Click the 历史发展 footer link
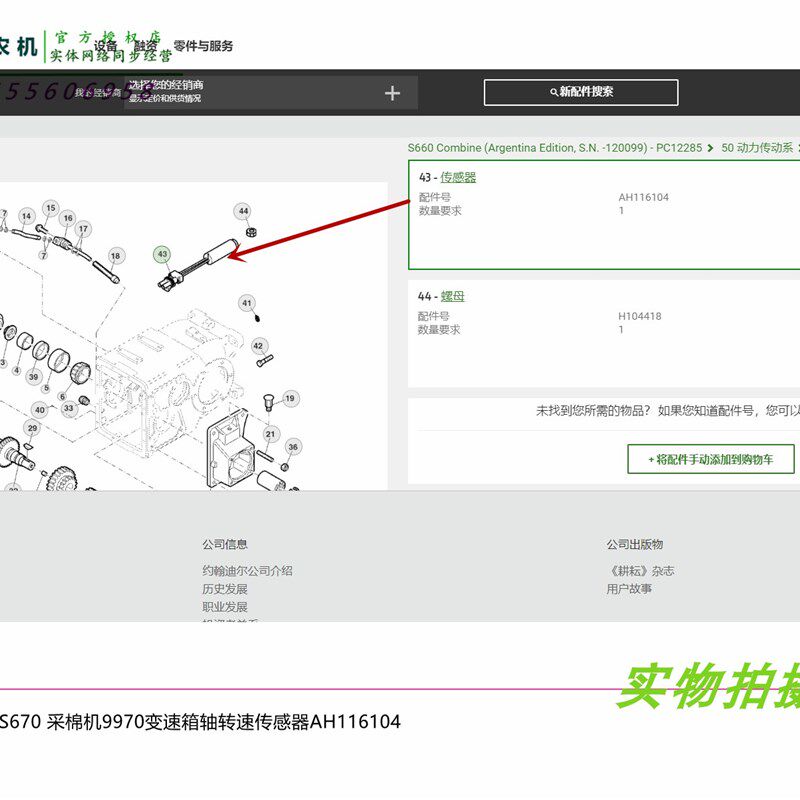This screenshot has height=800, width=800. click(224, 589)
